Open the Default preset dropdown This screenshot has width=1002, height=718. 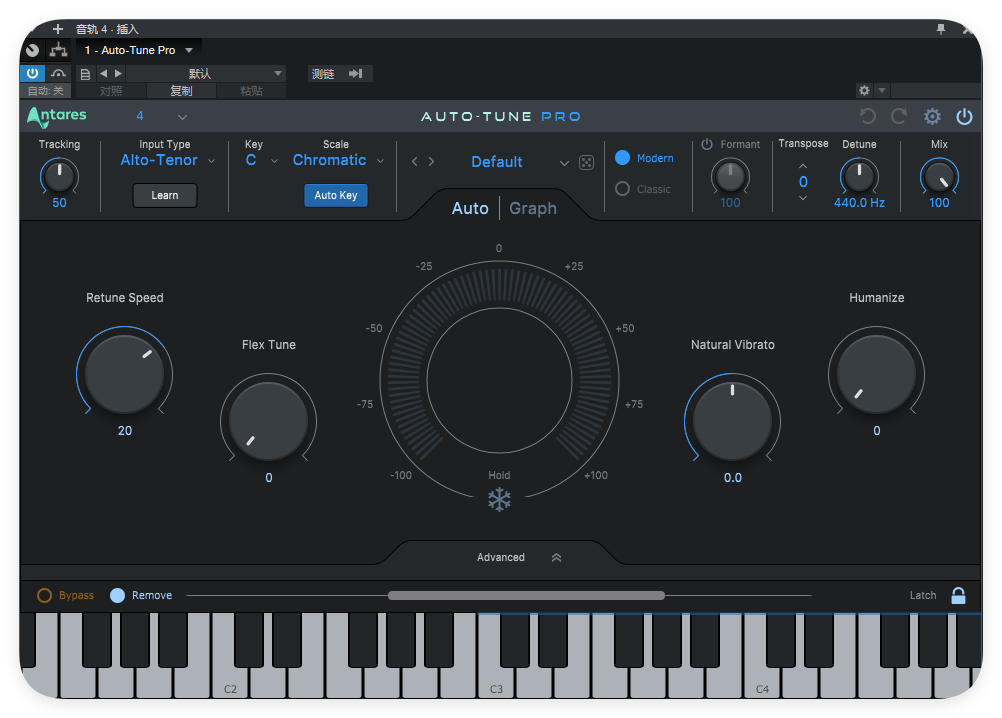tap(519, 162)
